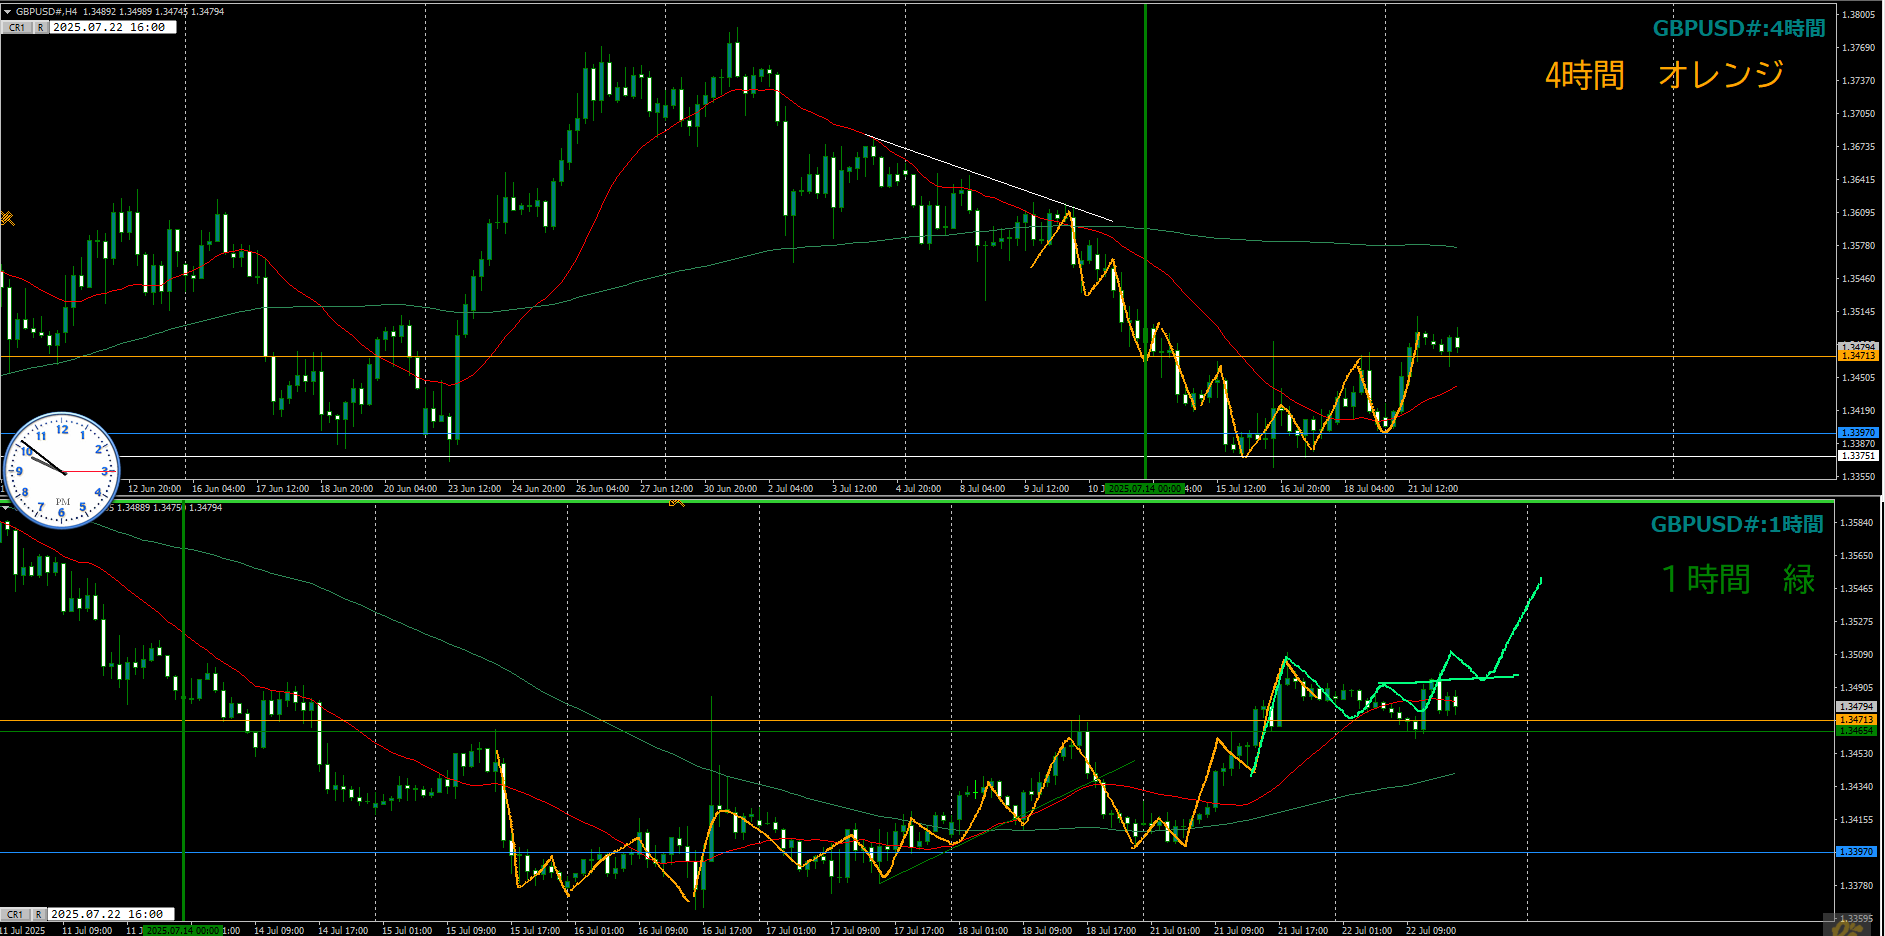Click the CR1 button on H4 chart
This screenshot has width=1885, height=936.
(17, 28)
